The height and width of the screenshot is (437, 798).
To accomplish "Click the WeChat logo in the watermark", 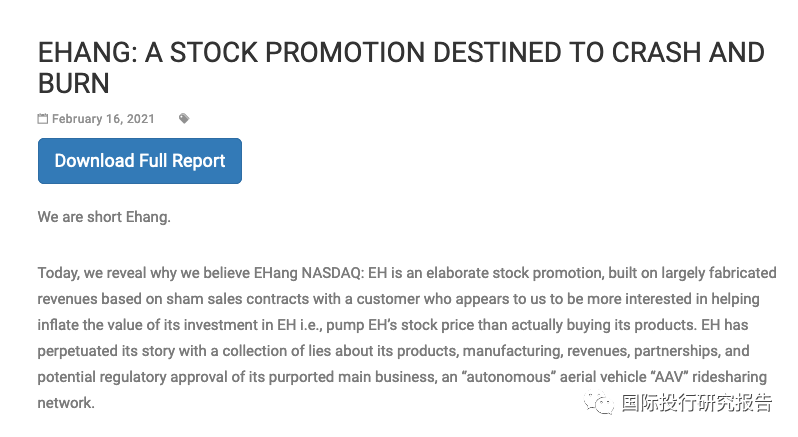I will 602,402.
